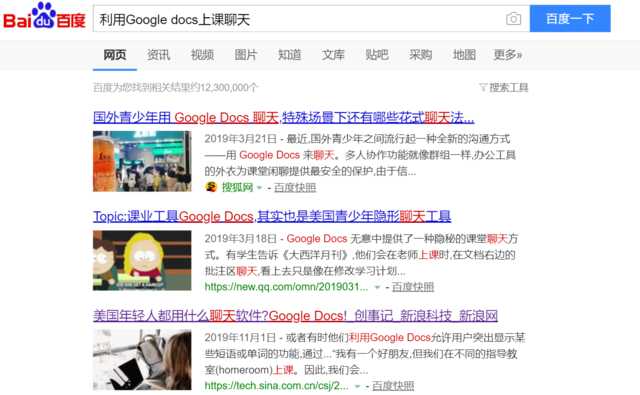This screenshot has height=395, width=640.
Task: Open camera image search icon
Action: [x=513, y=18]
